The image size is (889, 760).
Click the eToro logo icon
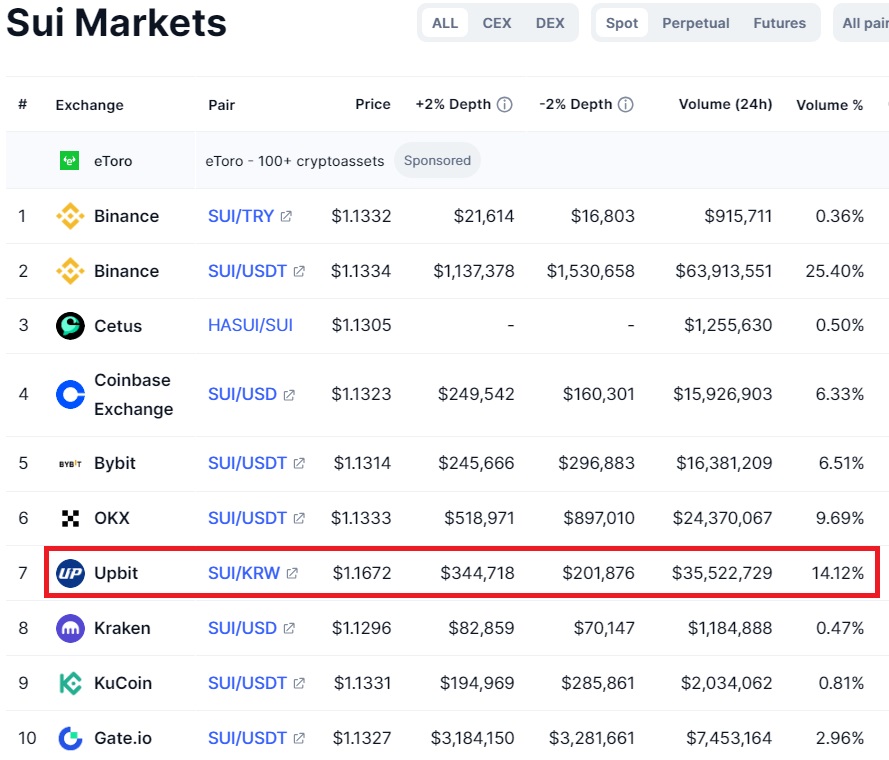69,161
